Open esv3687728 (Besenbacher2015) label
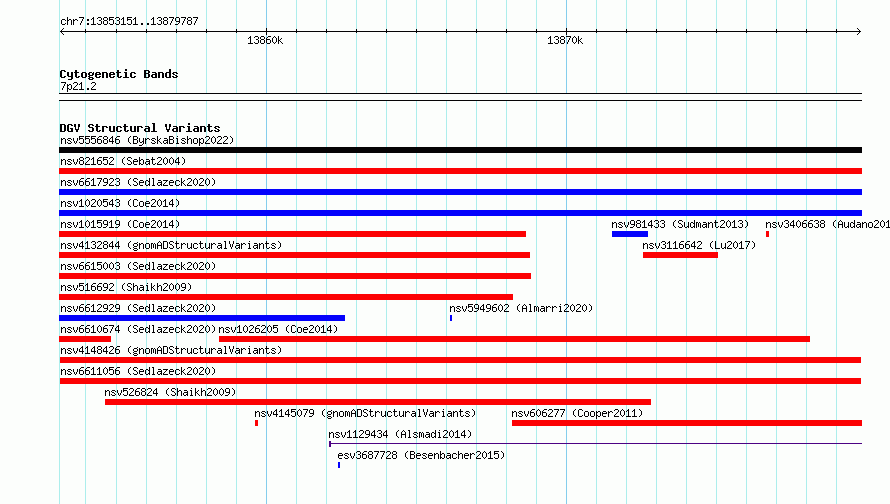The image size is (890, 504). click(421, 455)
